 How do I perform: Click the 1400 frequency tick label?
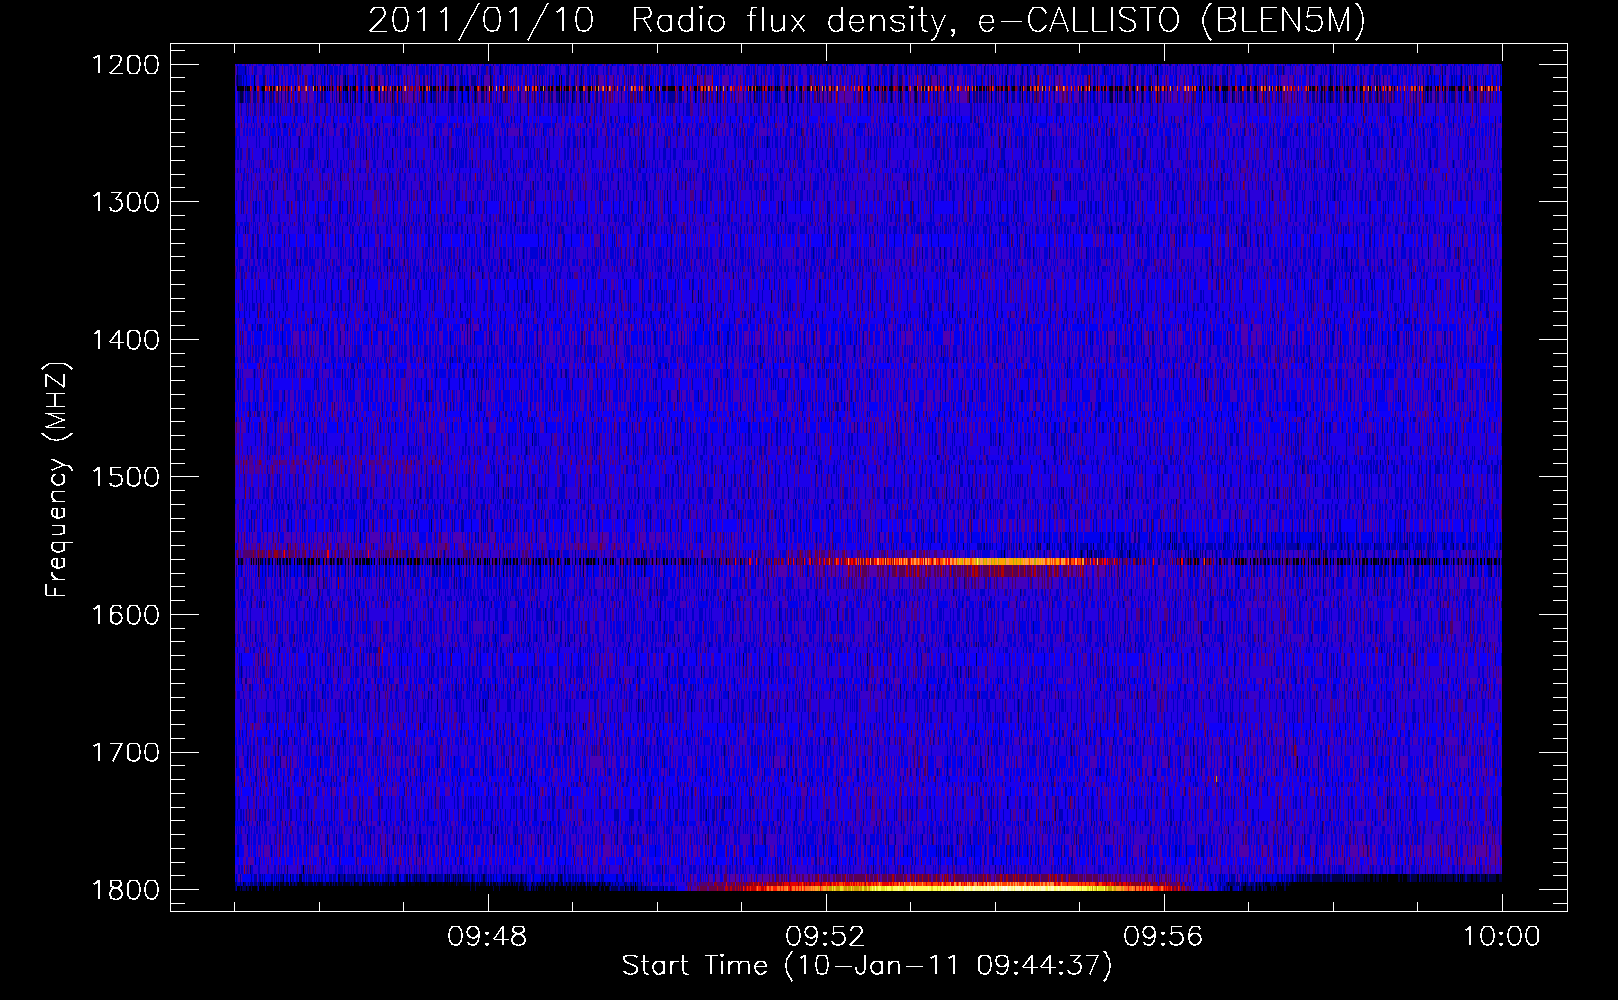[126, 340]
